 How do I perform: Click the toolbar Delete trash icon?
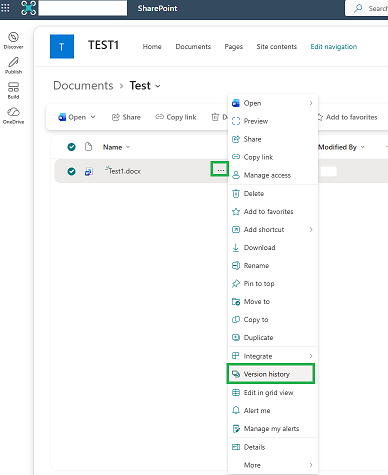[215, 117]
